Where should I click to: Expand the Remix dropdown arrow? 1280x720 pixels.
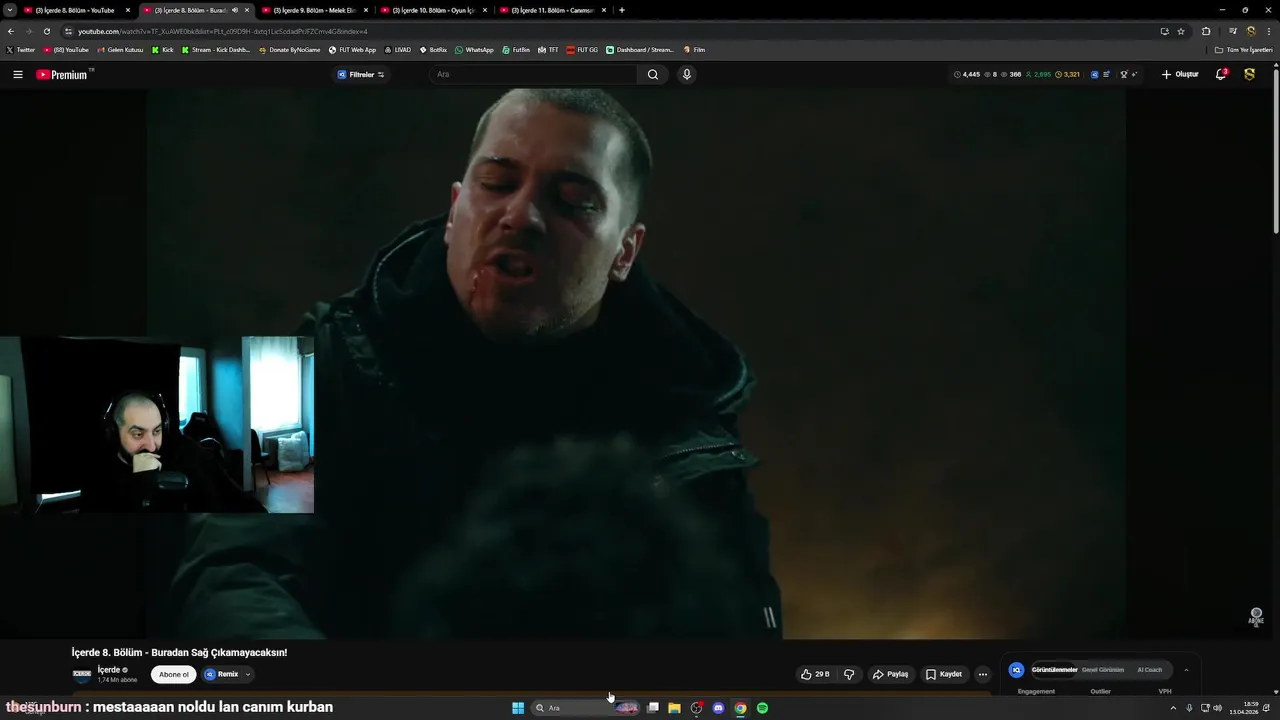(x=248, y=674)
